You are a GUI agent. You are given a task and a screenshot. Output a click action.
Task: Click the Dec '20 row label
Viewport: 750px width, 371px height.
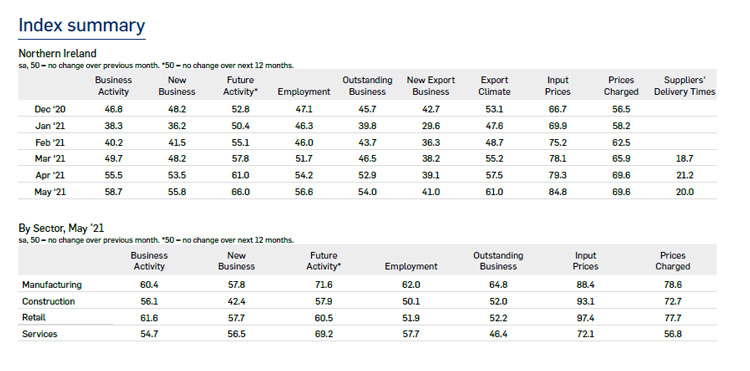(x=50, y=109)
